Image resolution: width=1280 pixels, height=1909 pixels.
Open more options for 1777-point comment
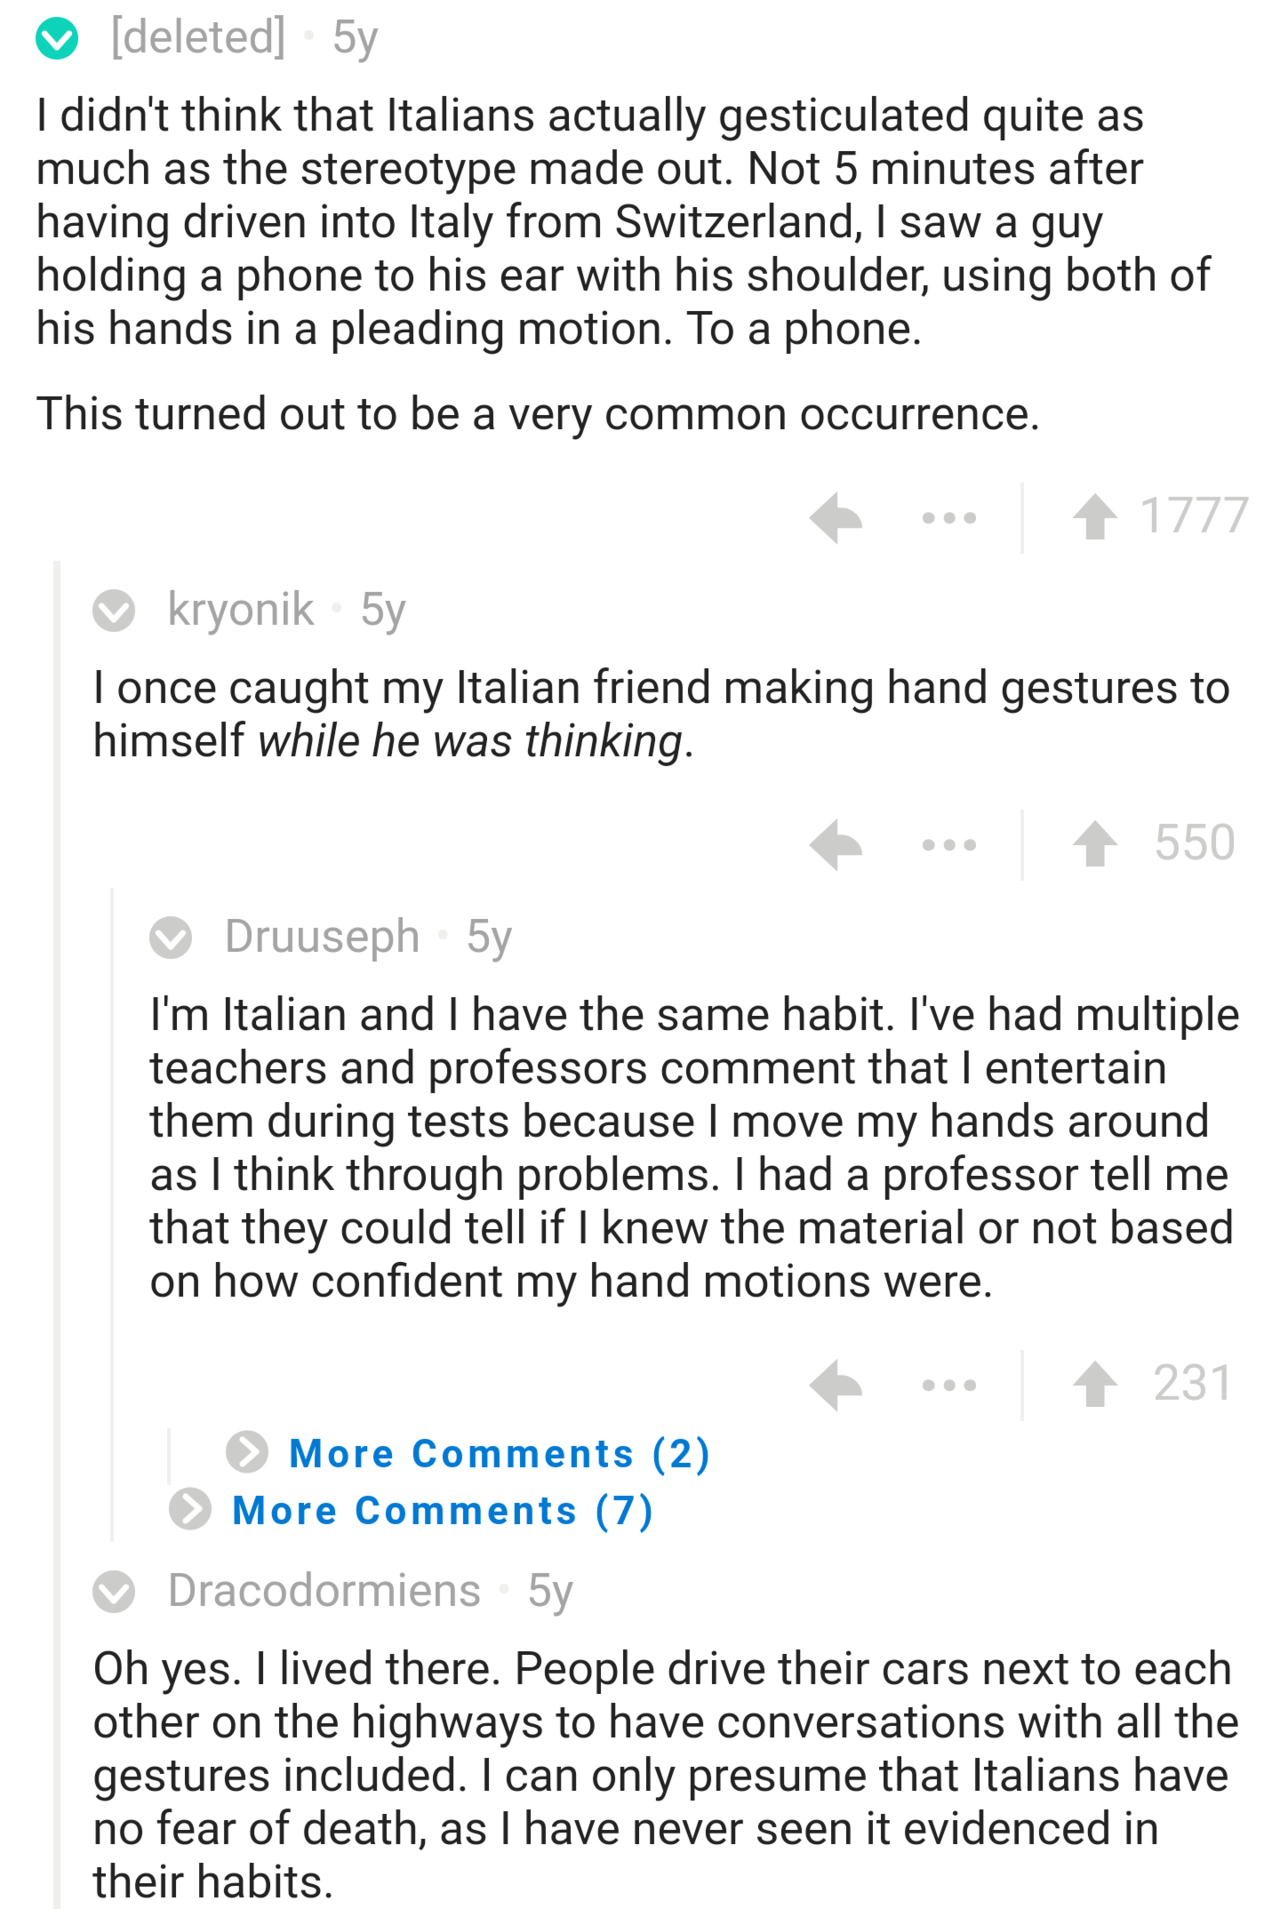949,518
